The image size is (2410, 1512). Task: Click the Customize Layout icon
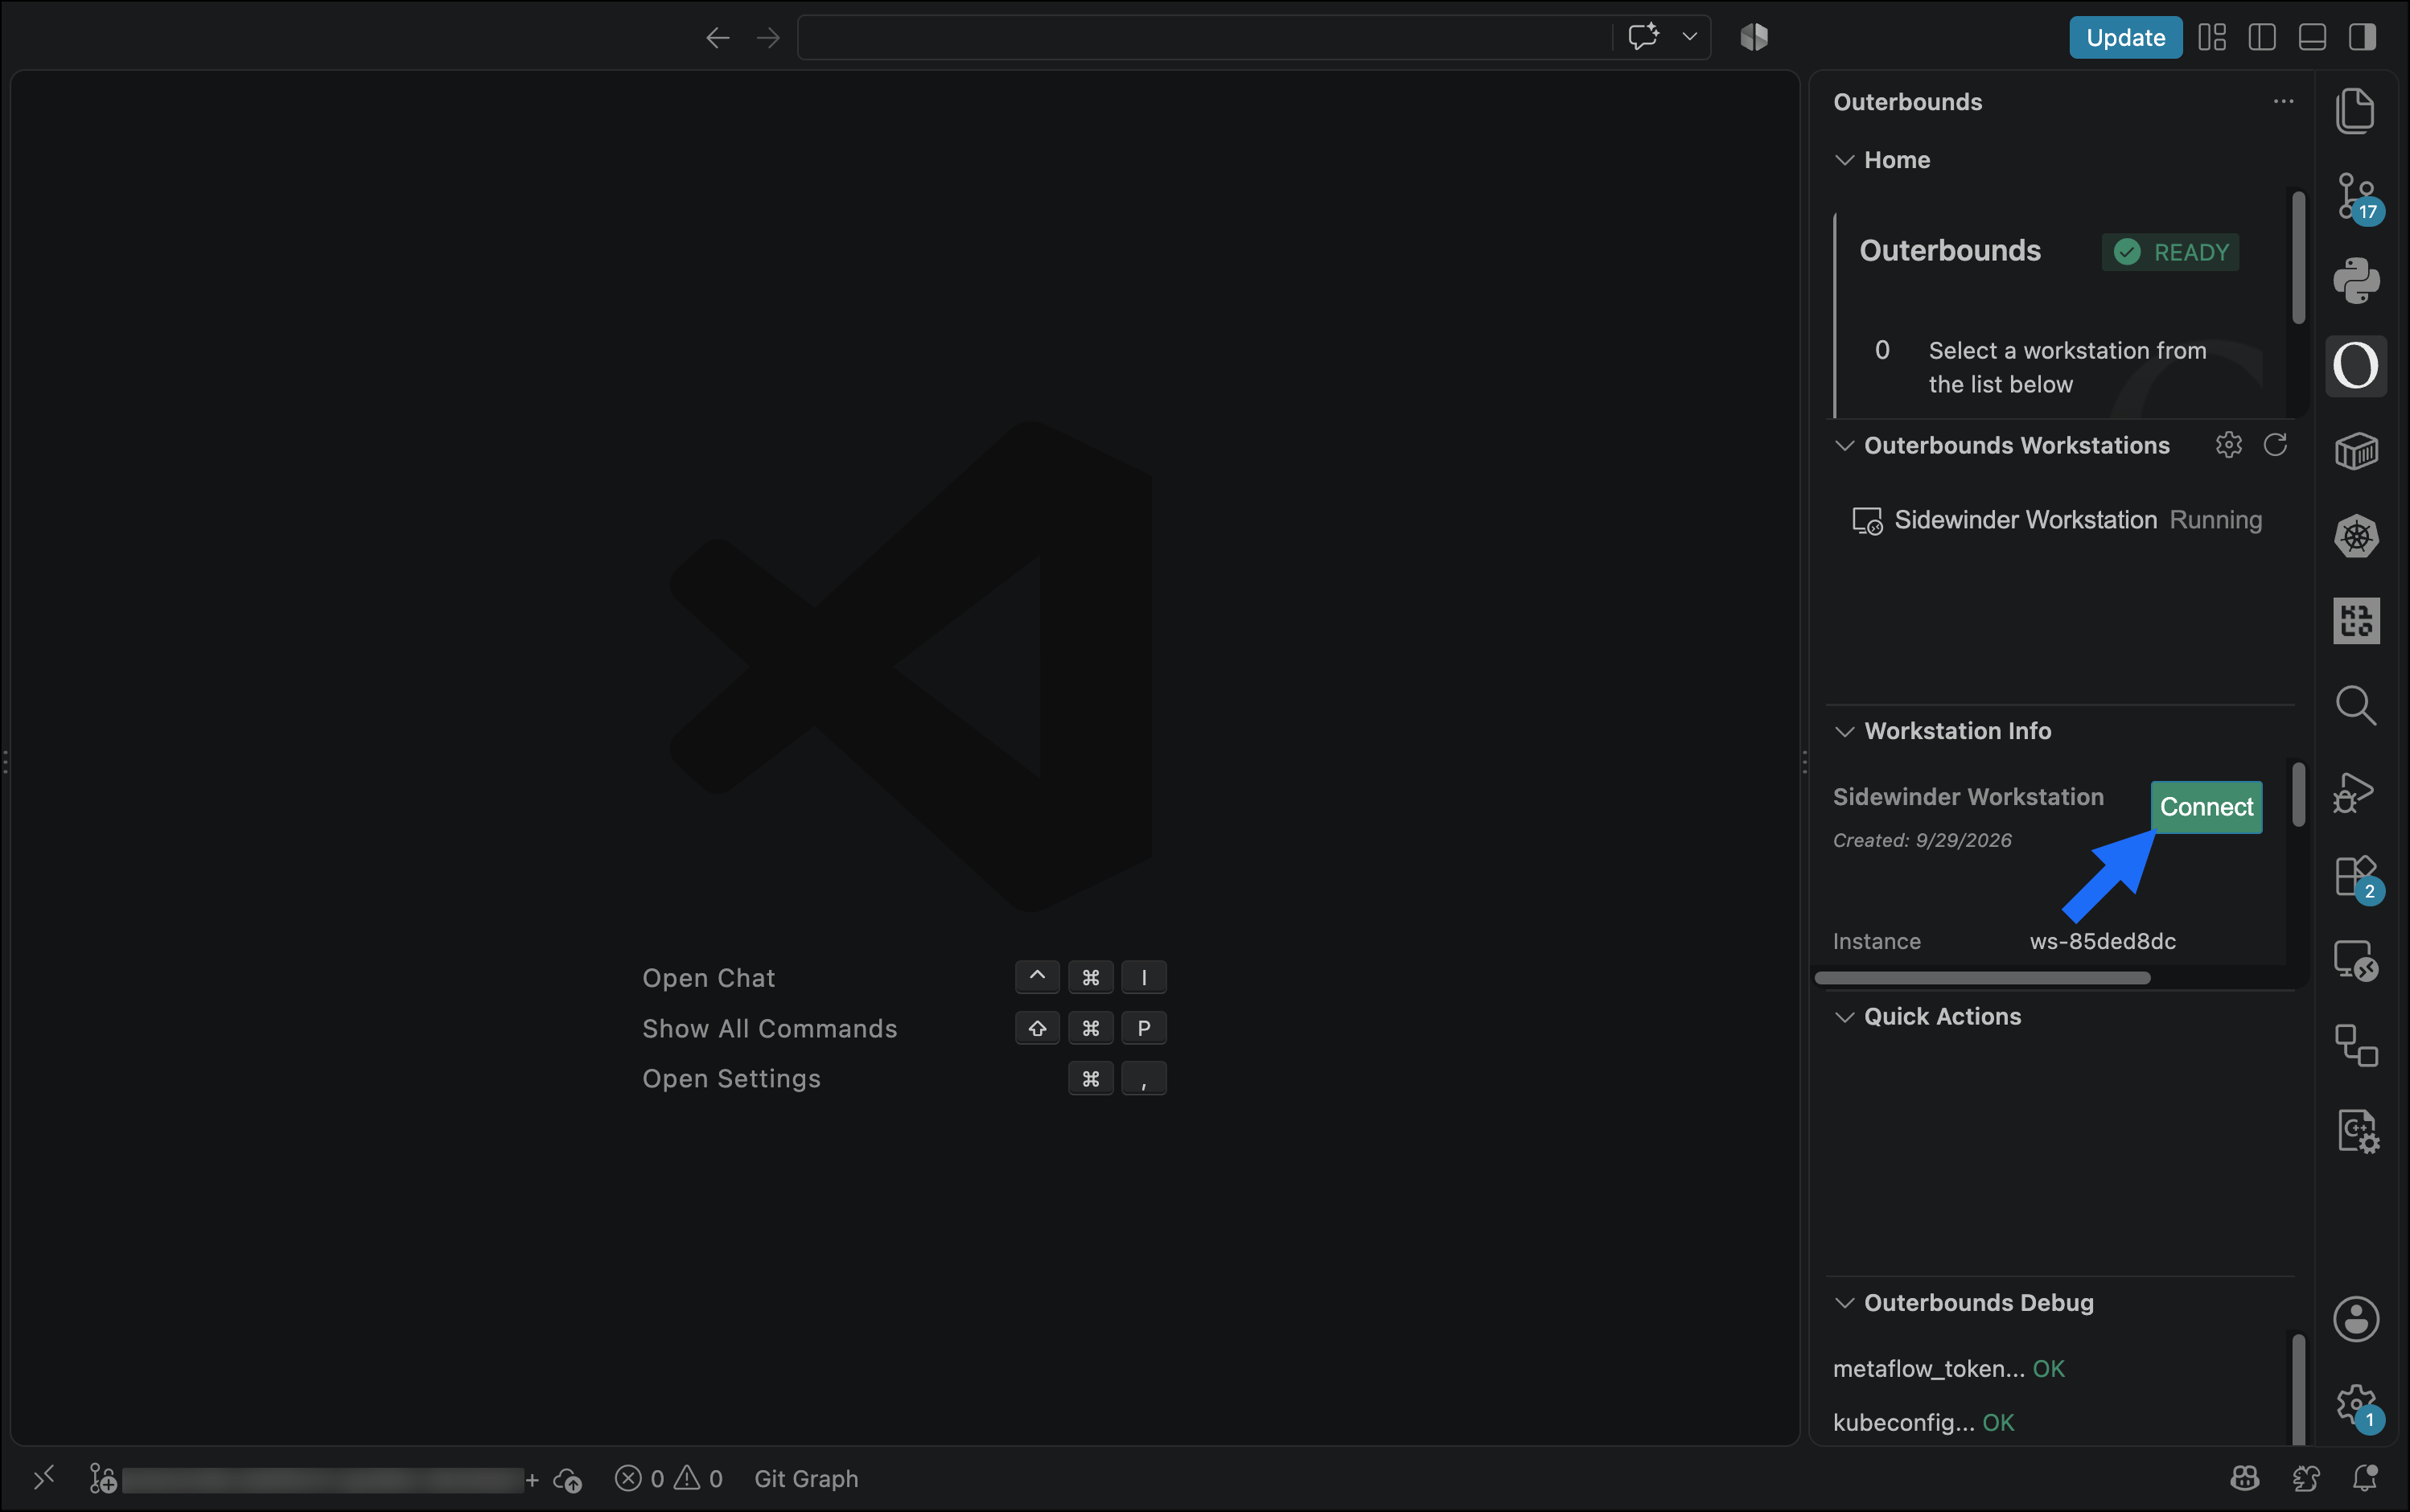coord(2211,38)
